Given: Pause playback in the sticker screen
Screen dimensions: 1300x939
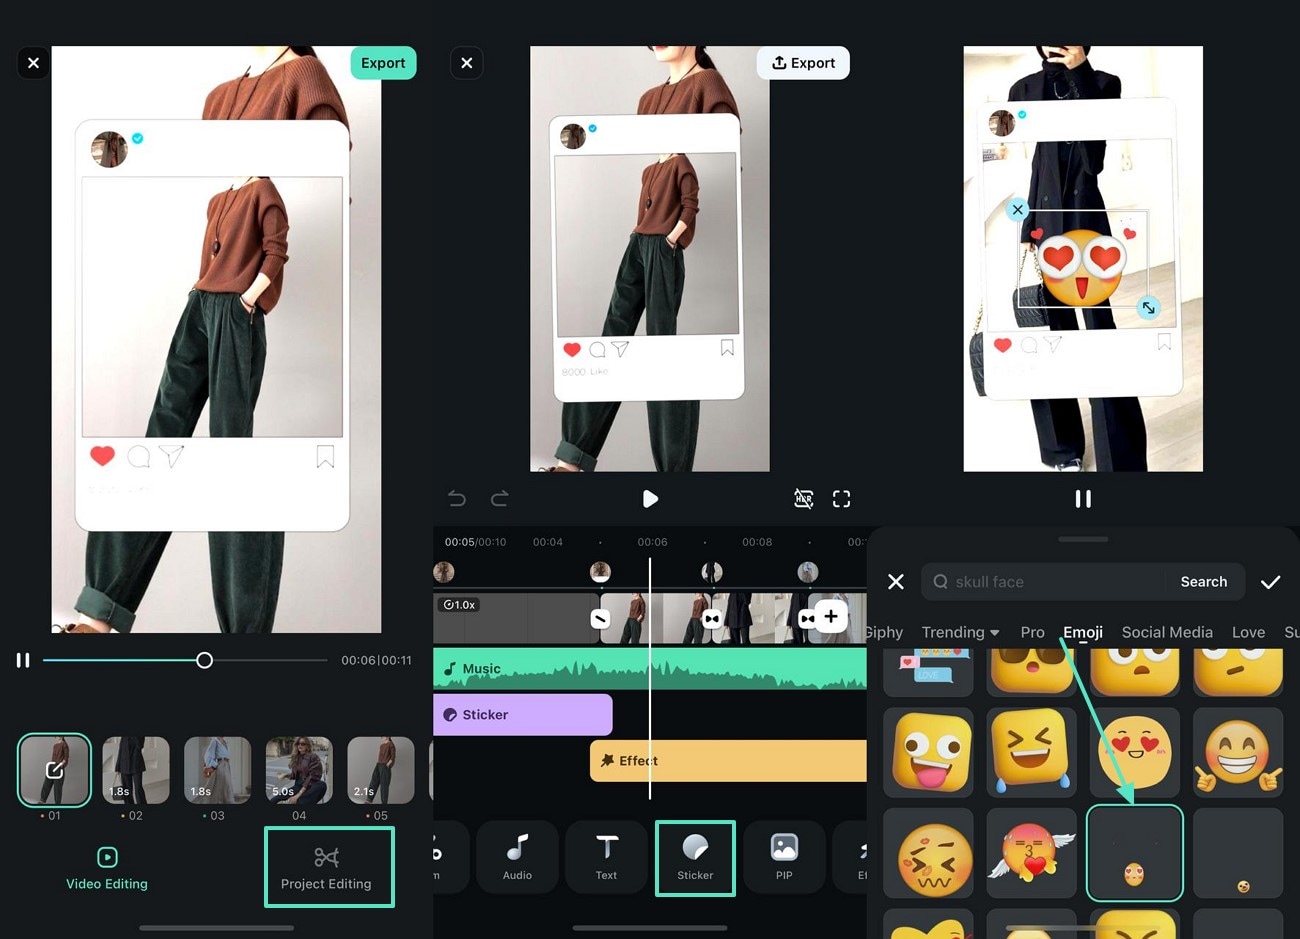Looking at the screenshot, I should pyautogui.click(x=1083, y=499).
